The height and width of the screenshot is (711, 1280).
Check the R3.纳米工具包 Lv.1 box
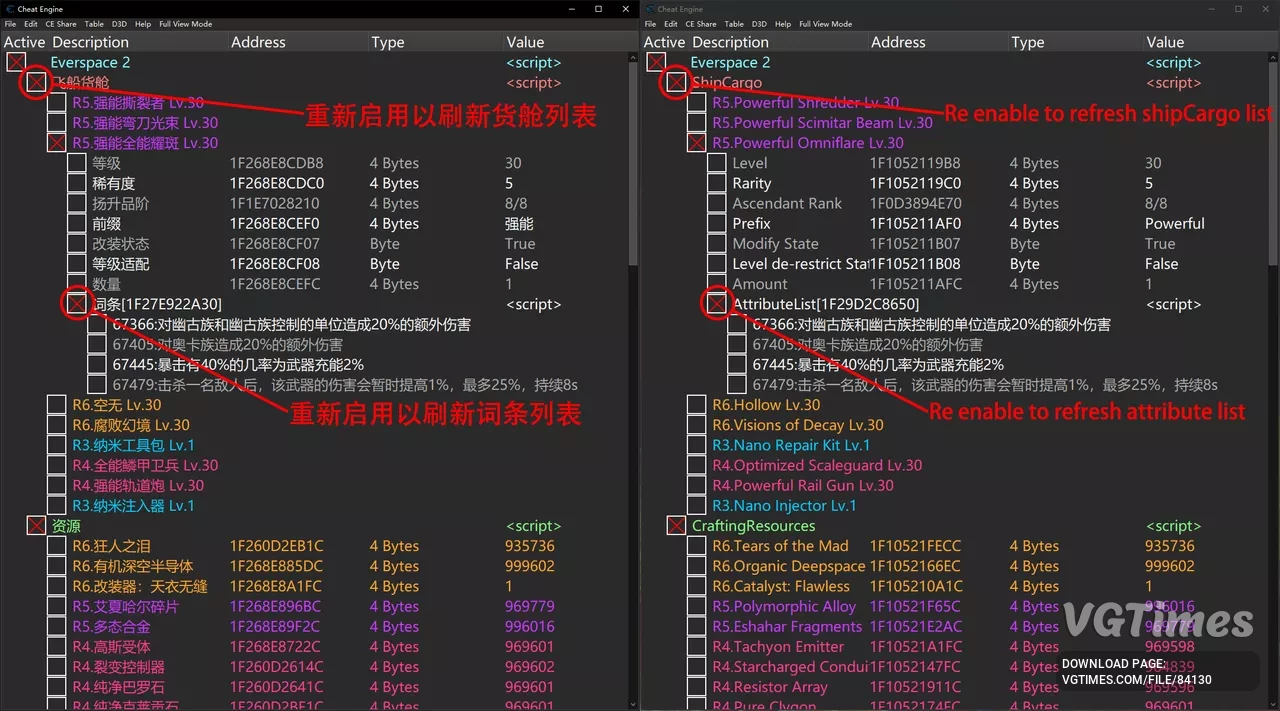tap(56, 445)
